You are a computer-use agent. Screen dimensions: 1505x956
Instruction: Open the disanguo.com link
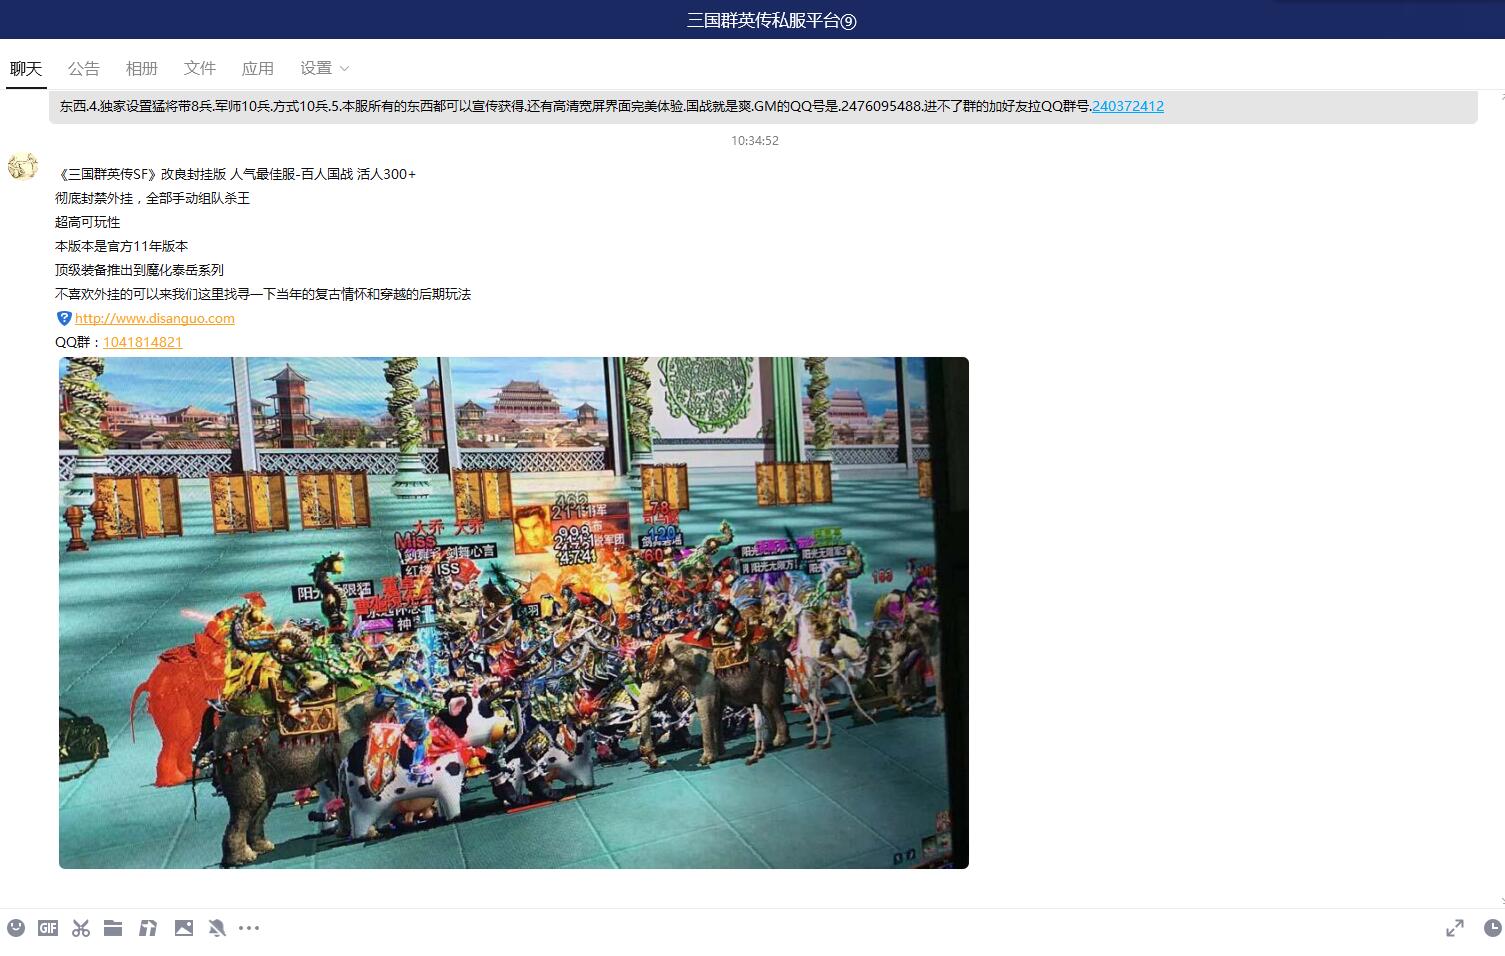155,318
